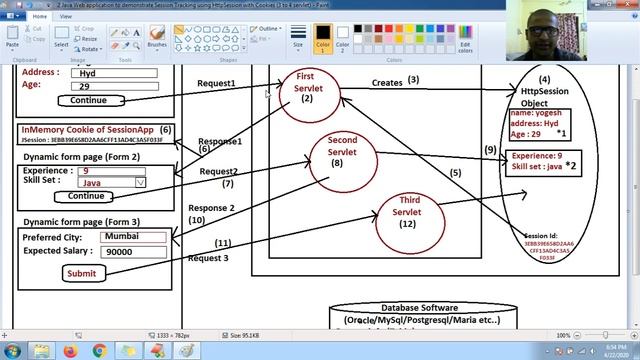Screen dimensions: 640x360
Task: Choose the Line shape
Action: click(178, 30)
